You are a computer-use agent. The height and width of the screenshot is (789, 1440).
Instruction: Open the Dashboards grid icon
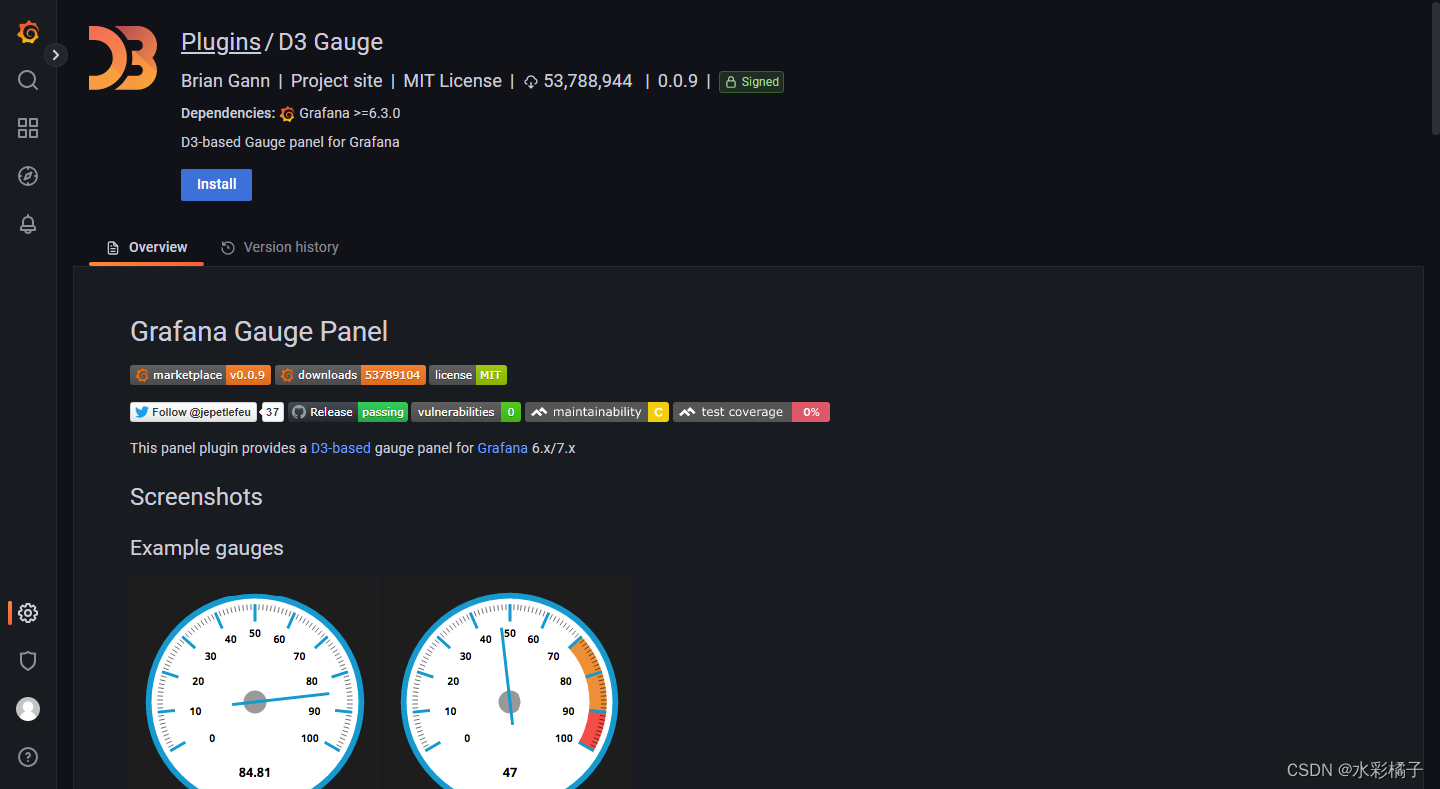[x=28, y=128]
